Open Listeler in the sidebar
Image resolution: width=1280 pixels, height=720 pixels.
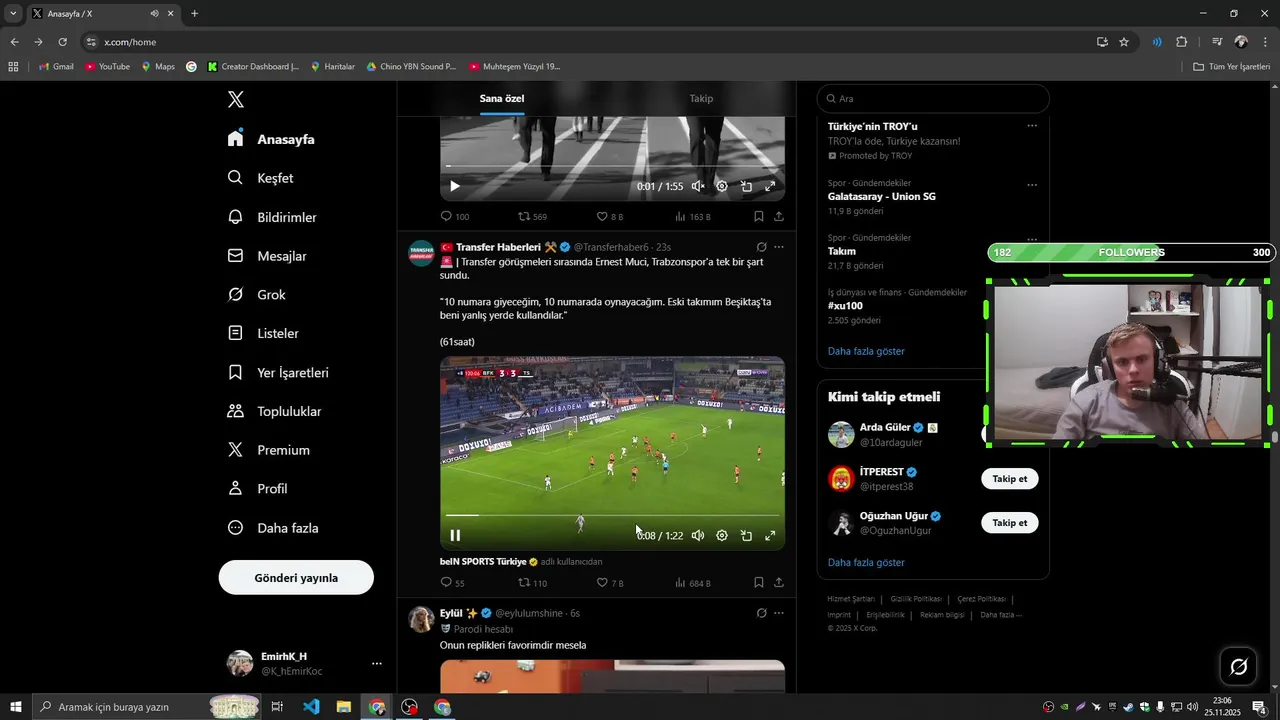263,333
